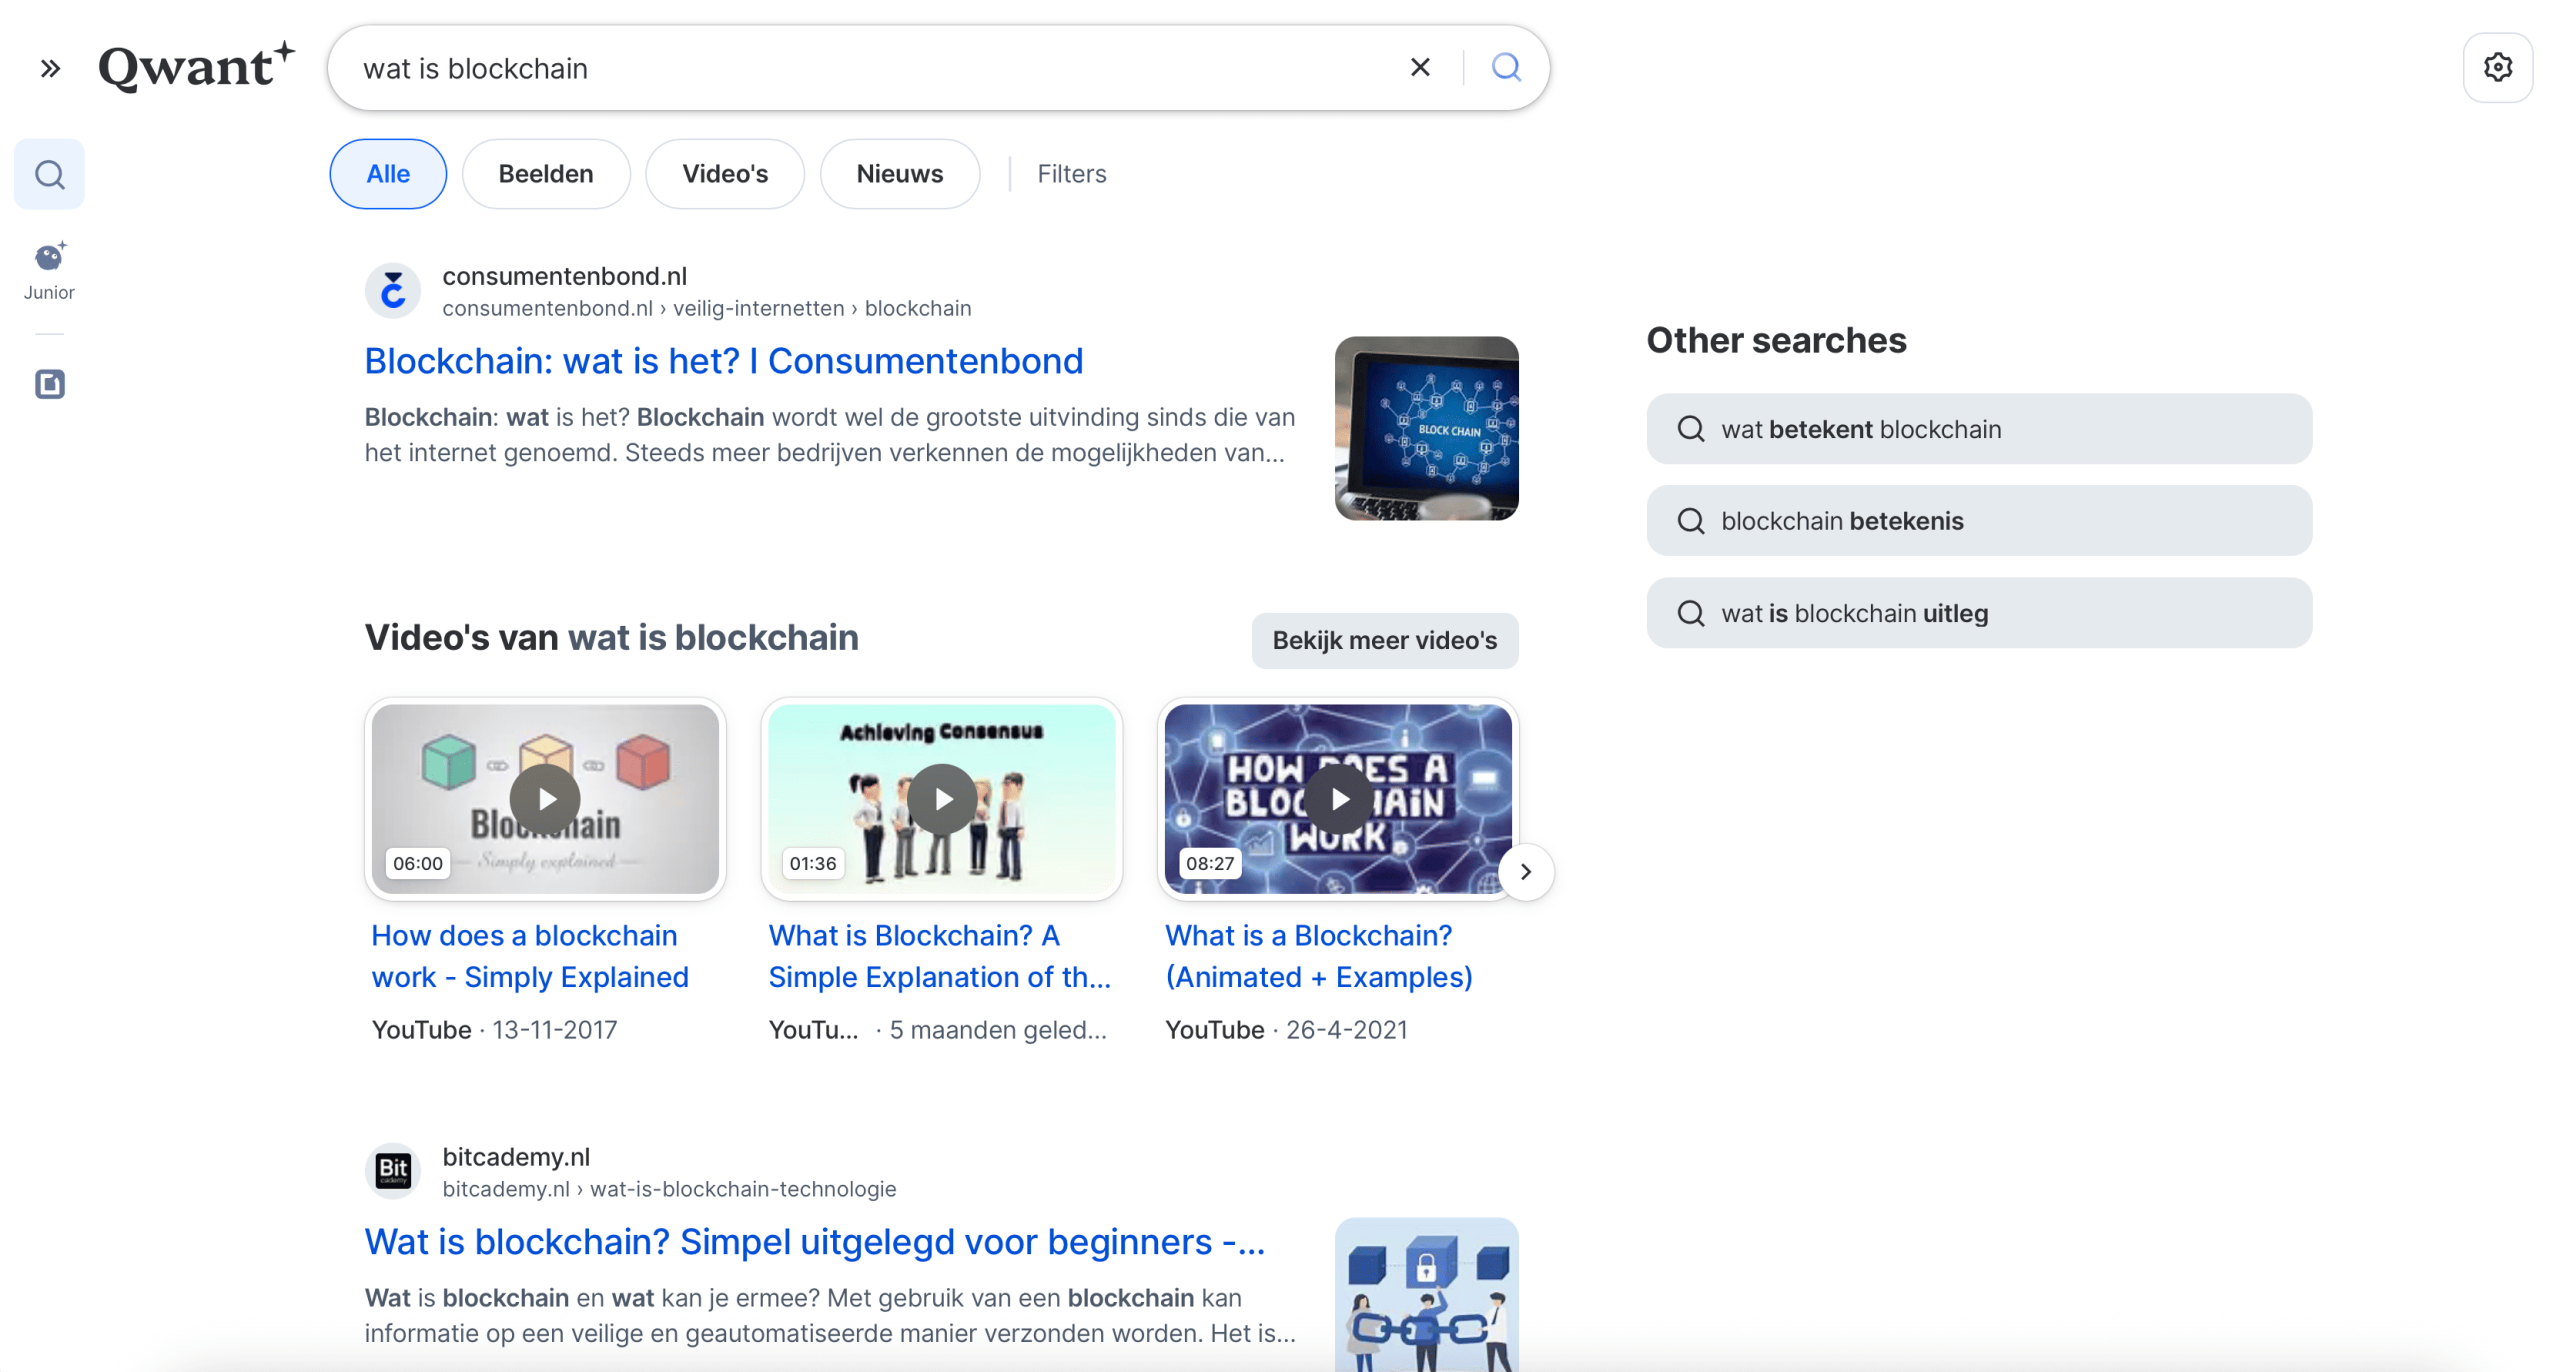Screen dimensions: 2560x1372
Task: Click the consumentenbond.nl favicon
Action: point(393,291)
